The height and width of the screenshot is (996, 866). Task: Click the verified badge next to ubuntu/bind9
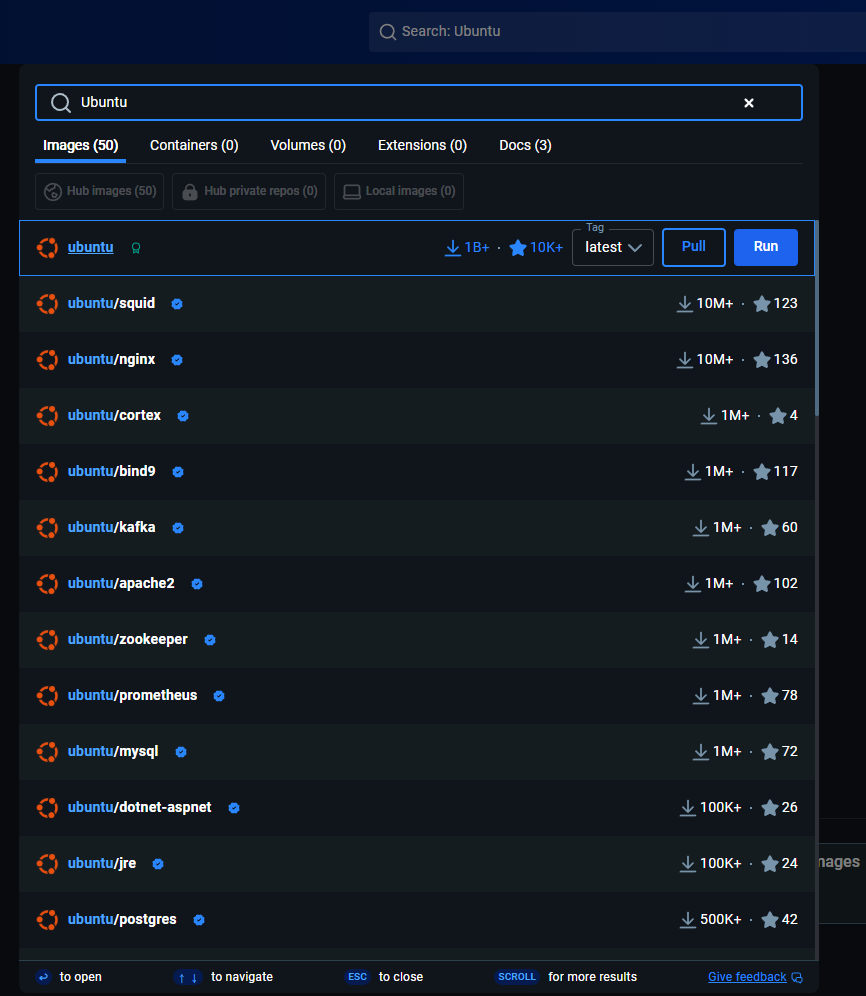pos(178,472)
